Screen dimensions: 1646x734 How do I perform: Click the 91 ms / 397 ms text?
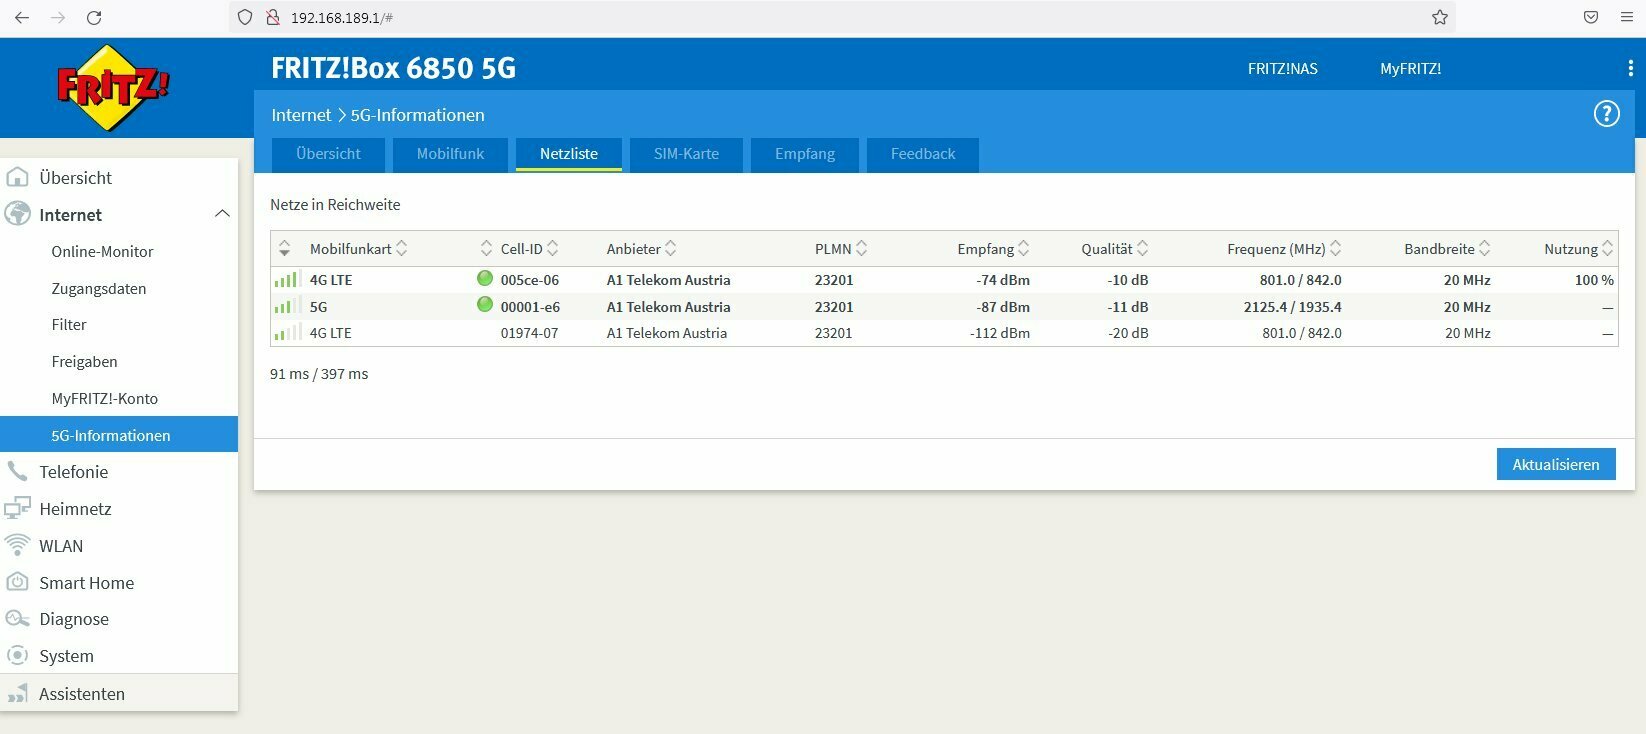coord(319,374)
